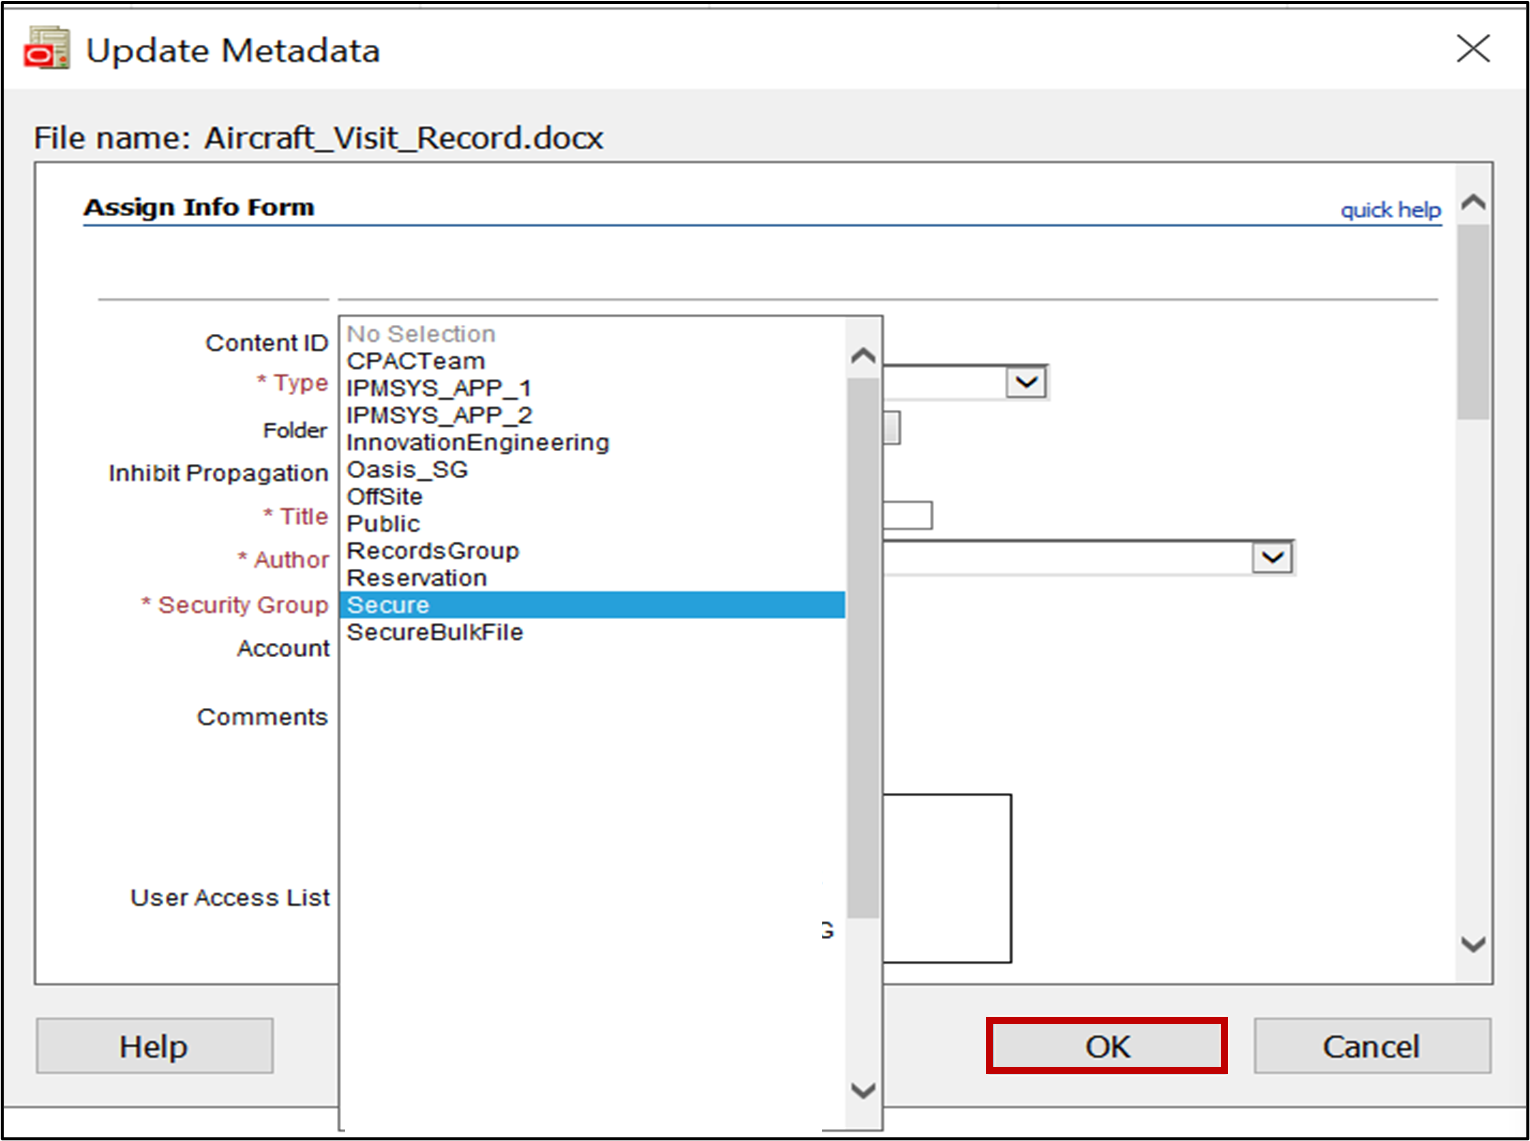Viewport: 1530px width, 1141px height.
Task: Click the Cancel button
Action: [x=1371, y=1046]
